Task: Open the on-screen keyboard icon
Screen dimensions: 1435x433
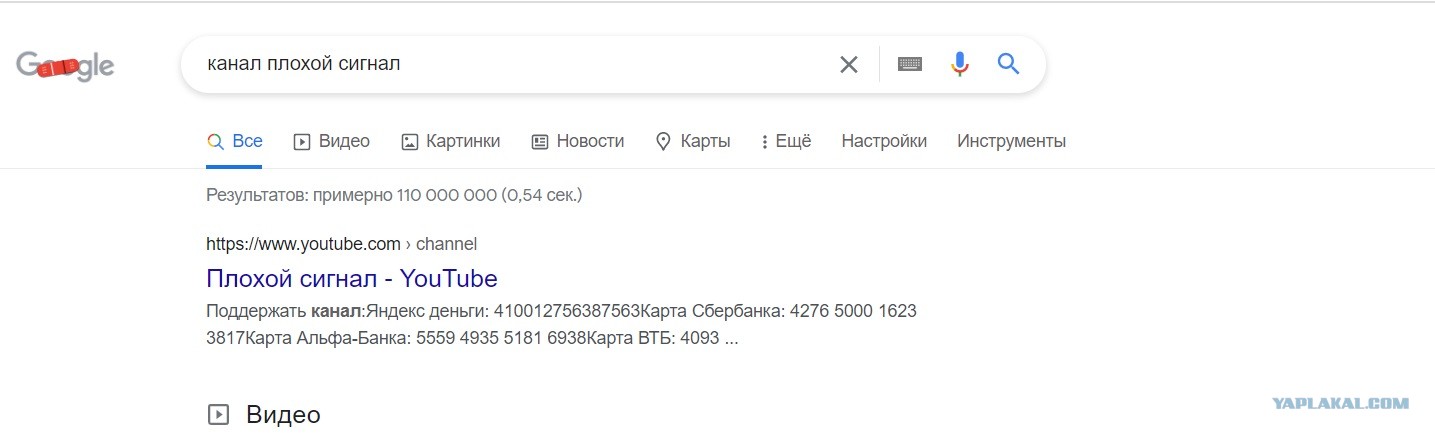Action: point(909,65)
